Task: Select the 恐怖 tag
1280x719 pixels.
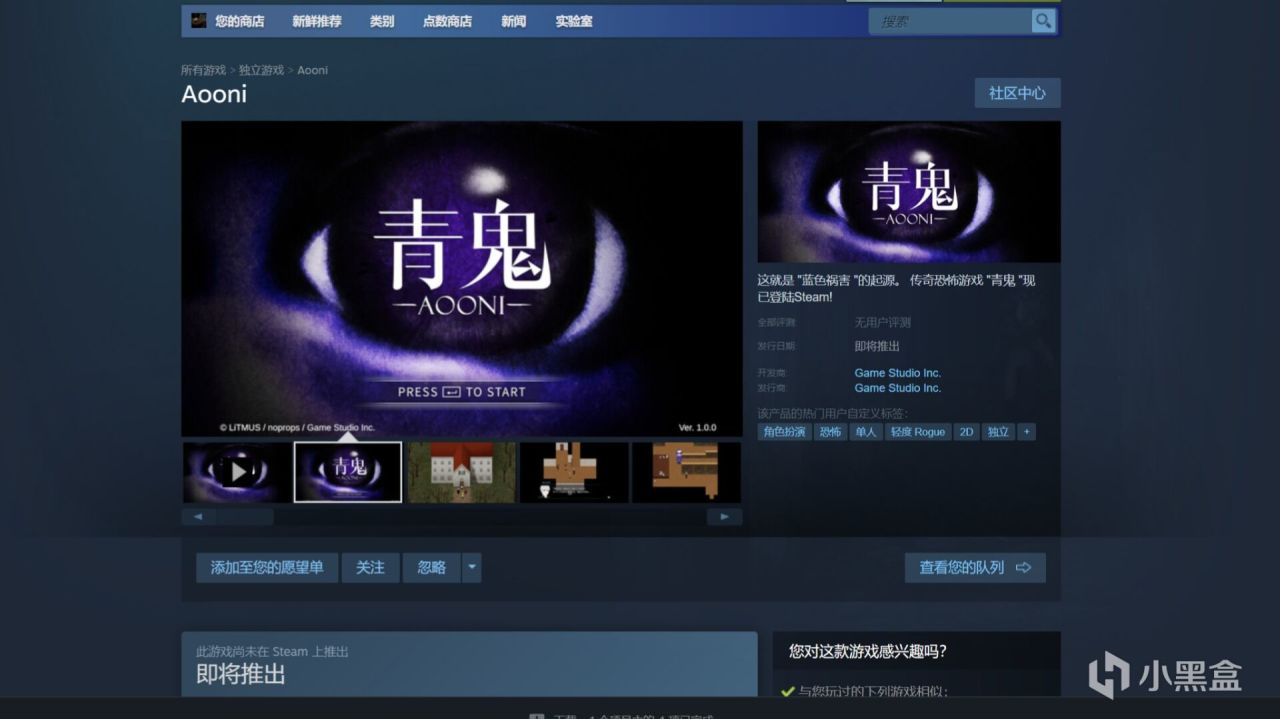Action: point(830,432)
